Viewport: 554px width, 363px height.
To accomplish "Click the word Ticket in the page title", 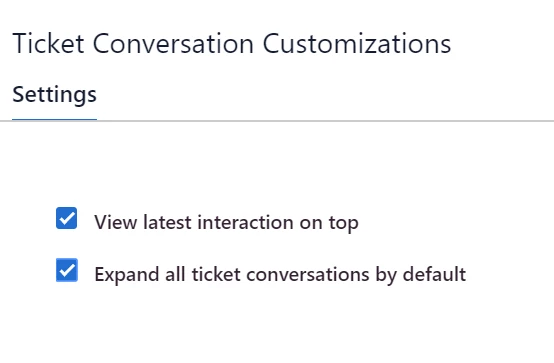I will 48,44.
